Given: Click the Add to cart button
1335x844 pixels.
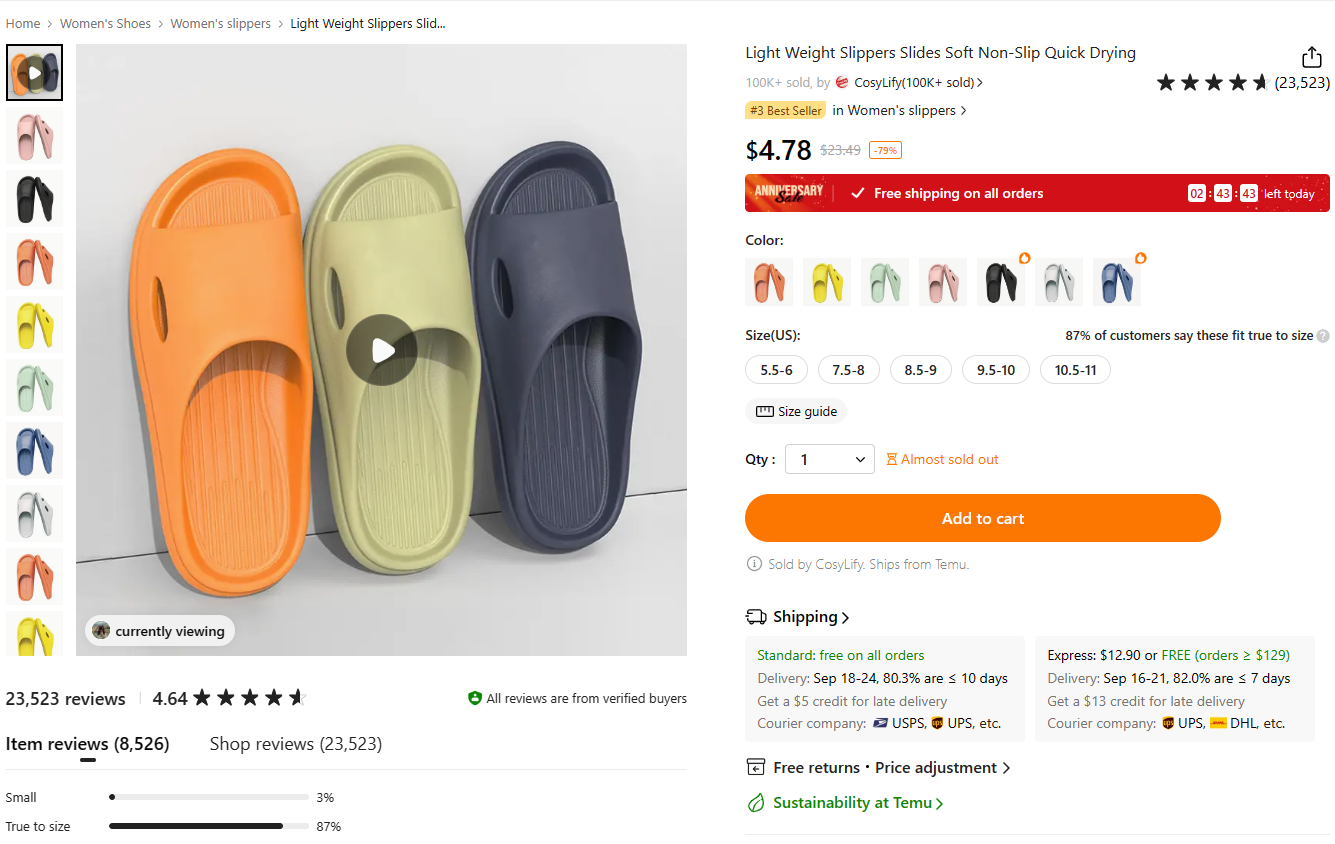Looking at the screenshot, I should (983, 518).
